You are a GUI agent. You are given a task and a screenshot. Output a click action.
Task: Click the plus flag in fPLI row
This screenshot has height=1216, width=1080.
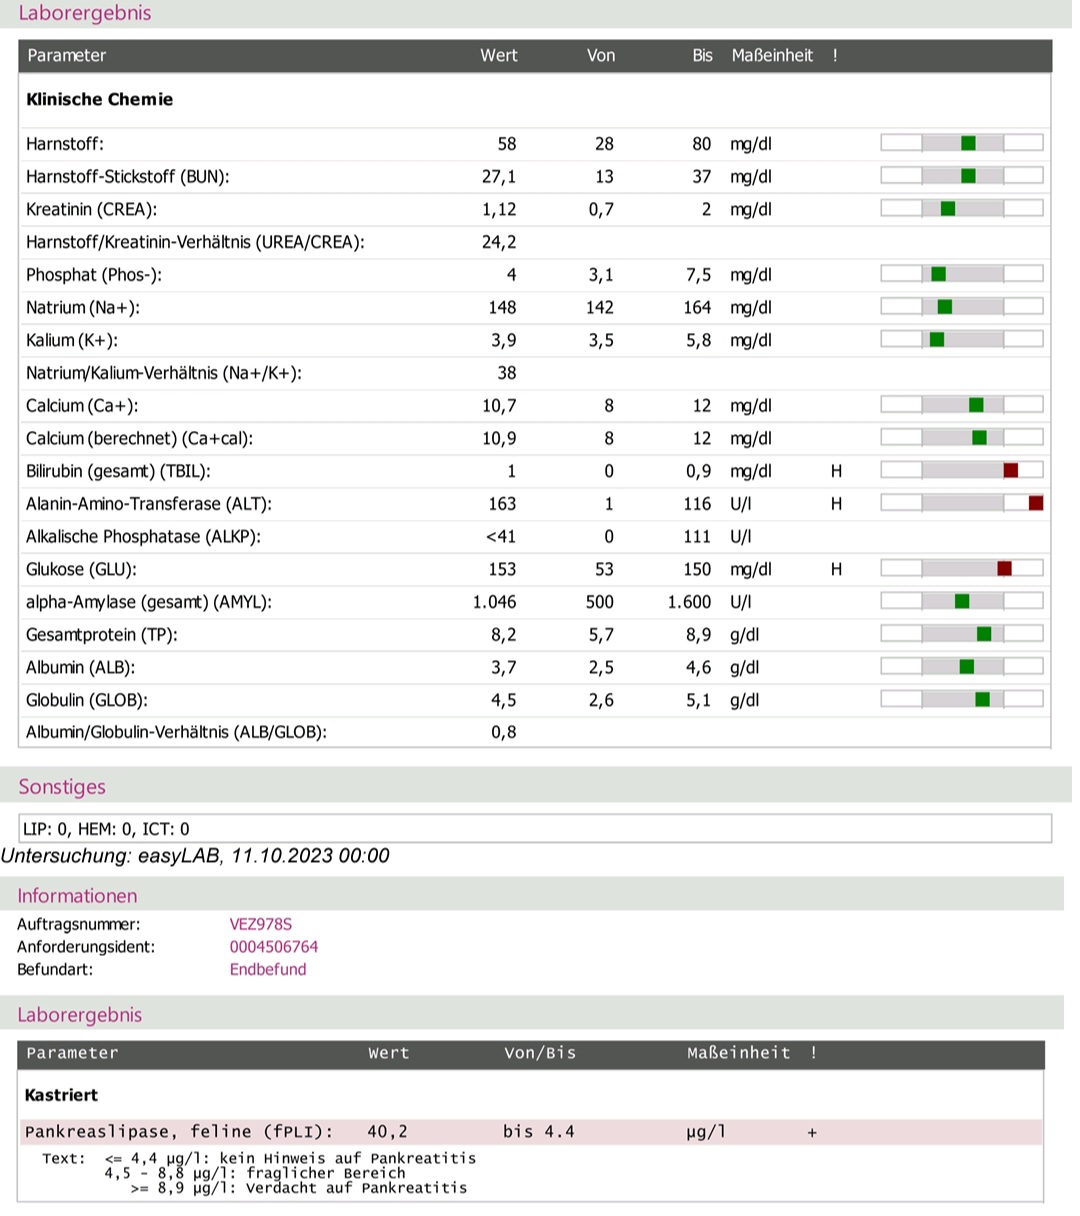point(812,1133)
